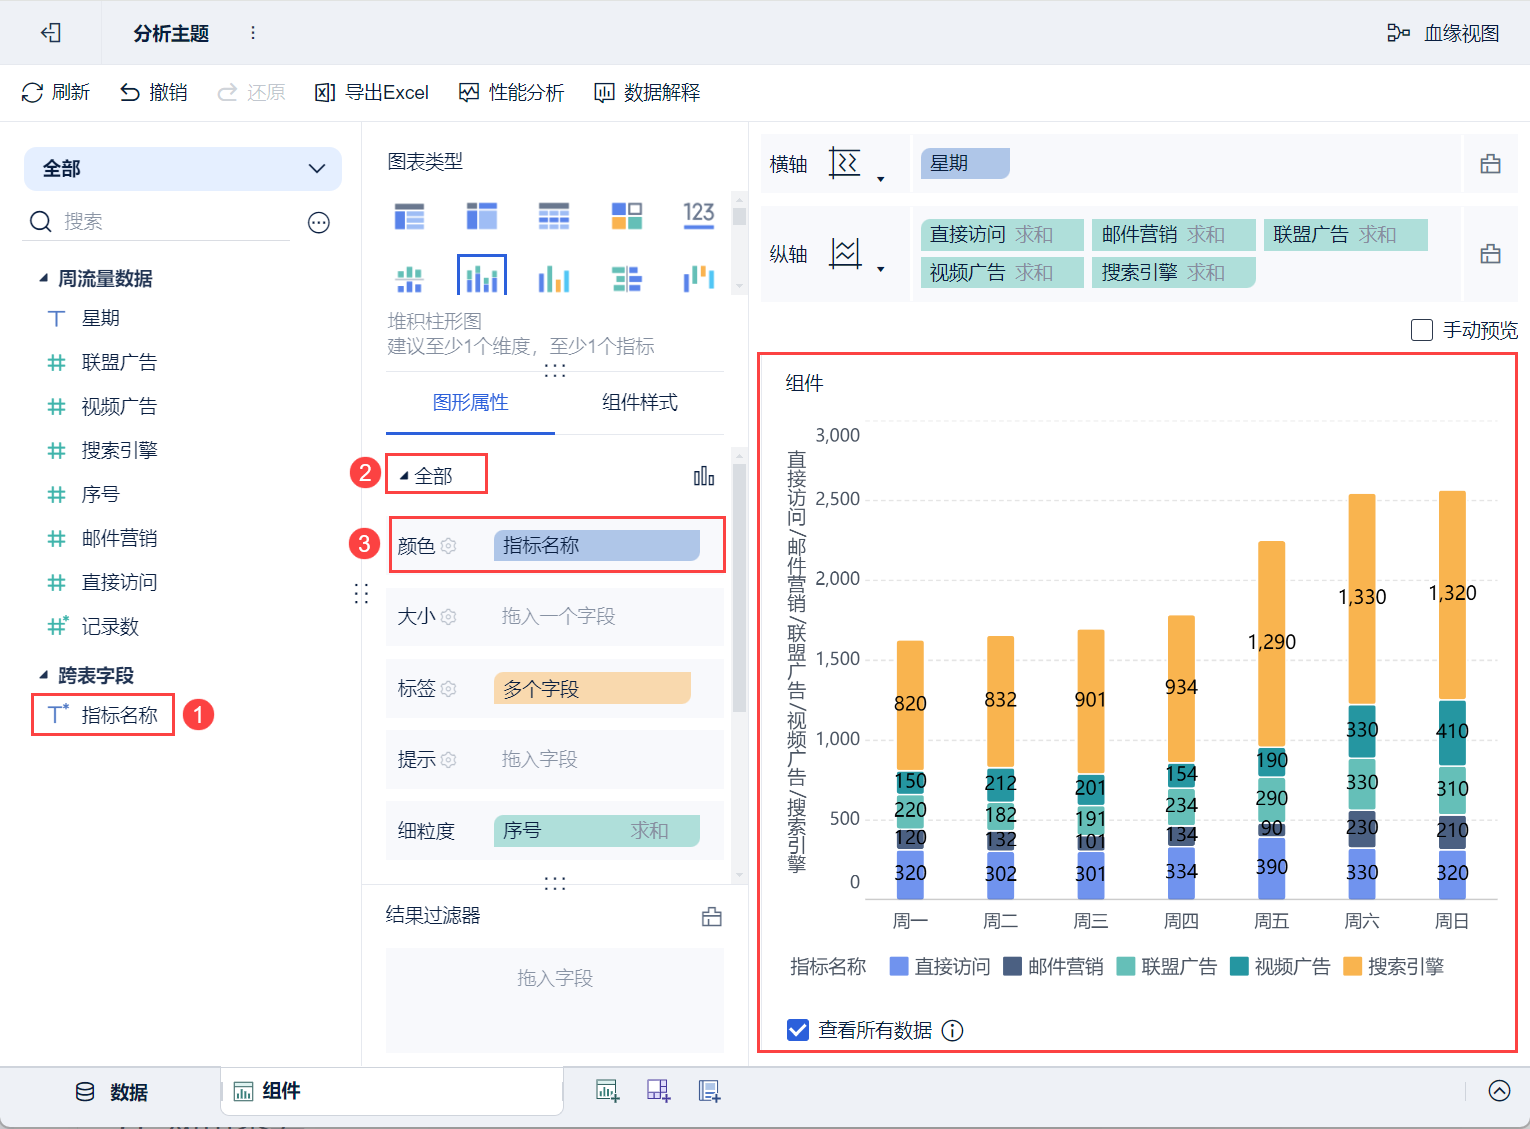The height and width of the screenshot is (1129, 1530).
Task: Choose the cross table chart type icon
Action: (482, 216)
